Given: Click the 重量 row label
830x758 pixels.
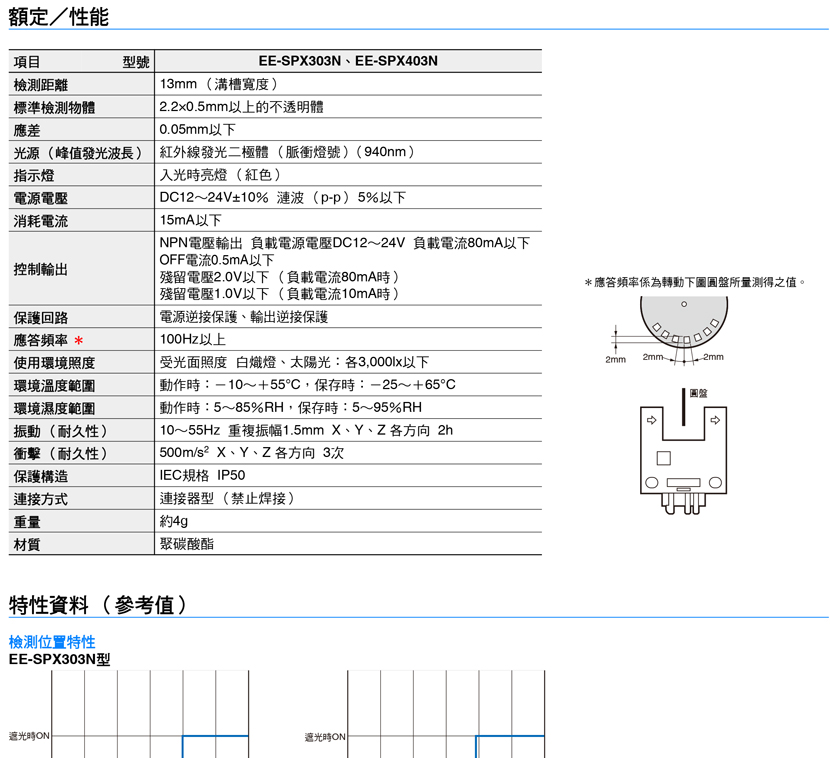Looking at the screenshot, I should tap(27, 522).
